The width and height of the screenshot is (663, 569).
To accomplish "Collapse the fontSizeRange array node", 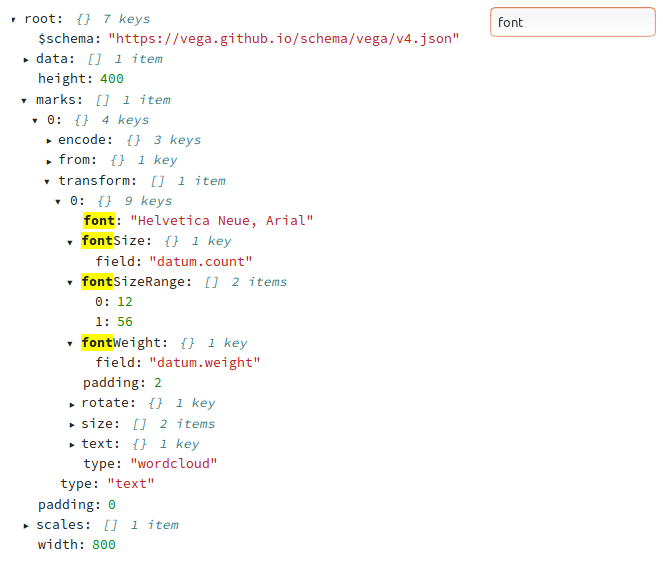I will click(x=70, y=283).
